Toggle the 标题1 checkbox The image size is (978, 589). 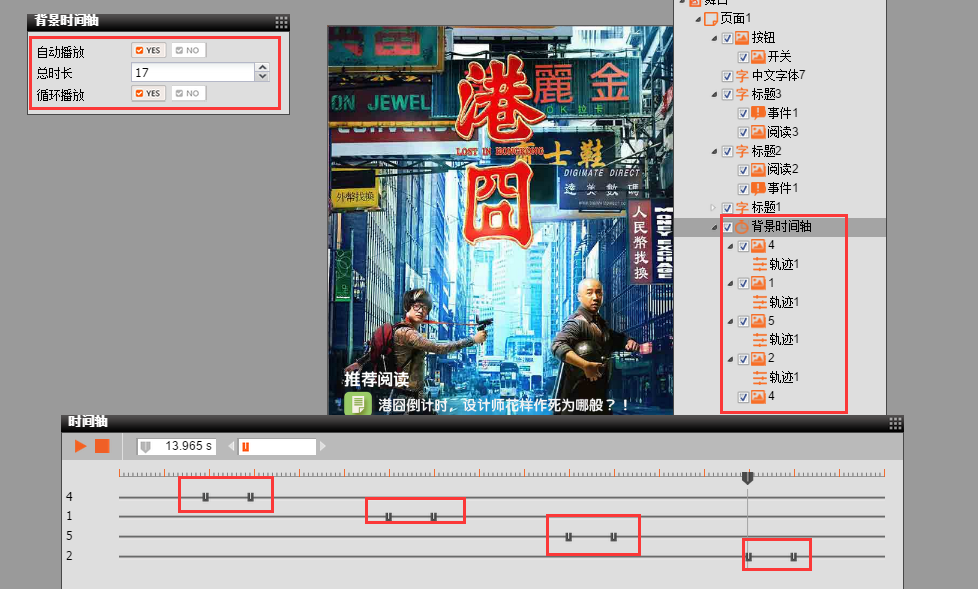click(x=727, y=208)
